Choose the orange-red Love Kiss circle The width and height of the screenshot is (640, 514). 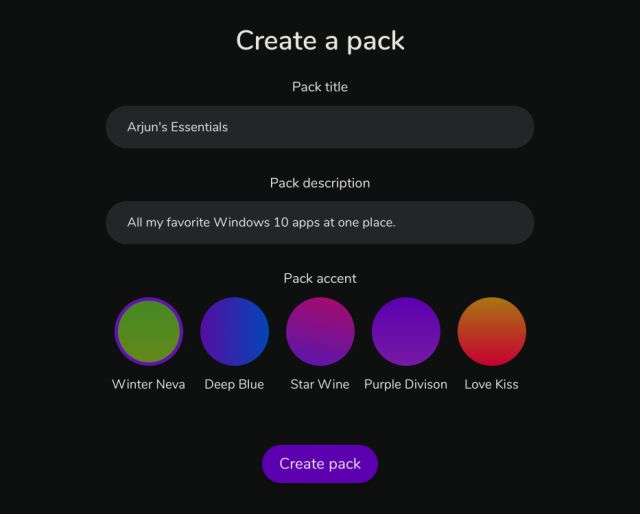click(x=491, y=331)
